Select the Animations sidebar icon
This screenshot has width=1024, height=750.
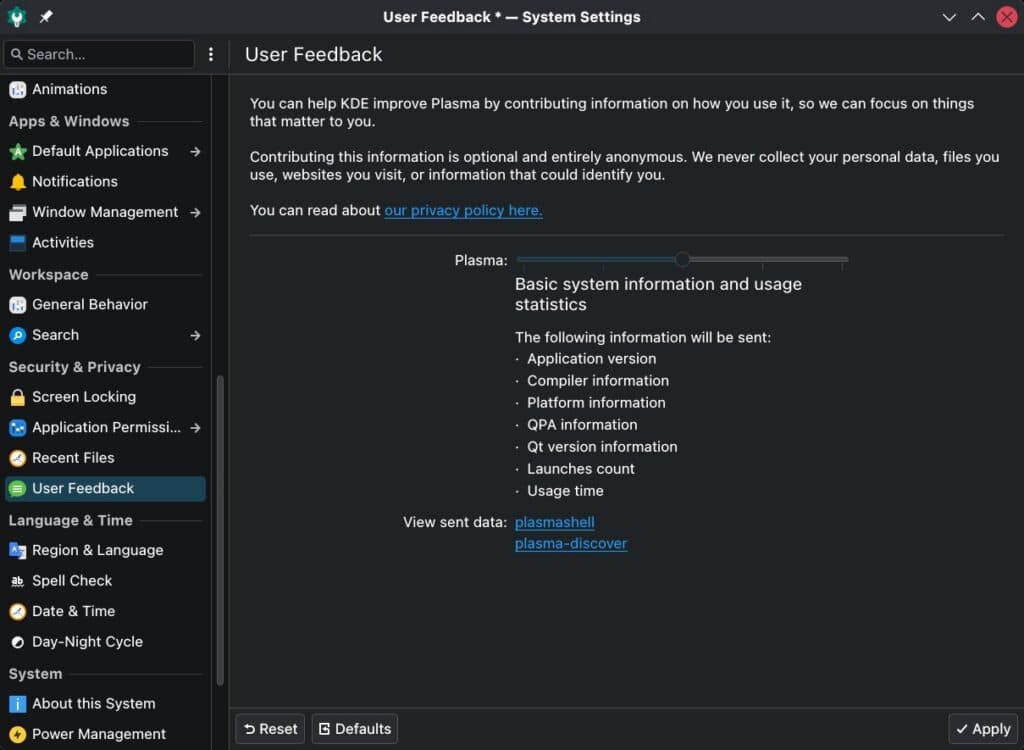click(18, 89)
